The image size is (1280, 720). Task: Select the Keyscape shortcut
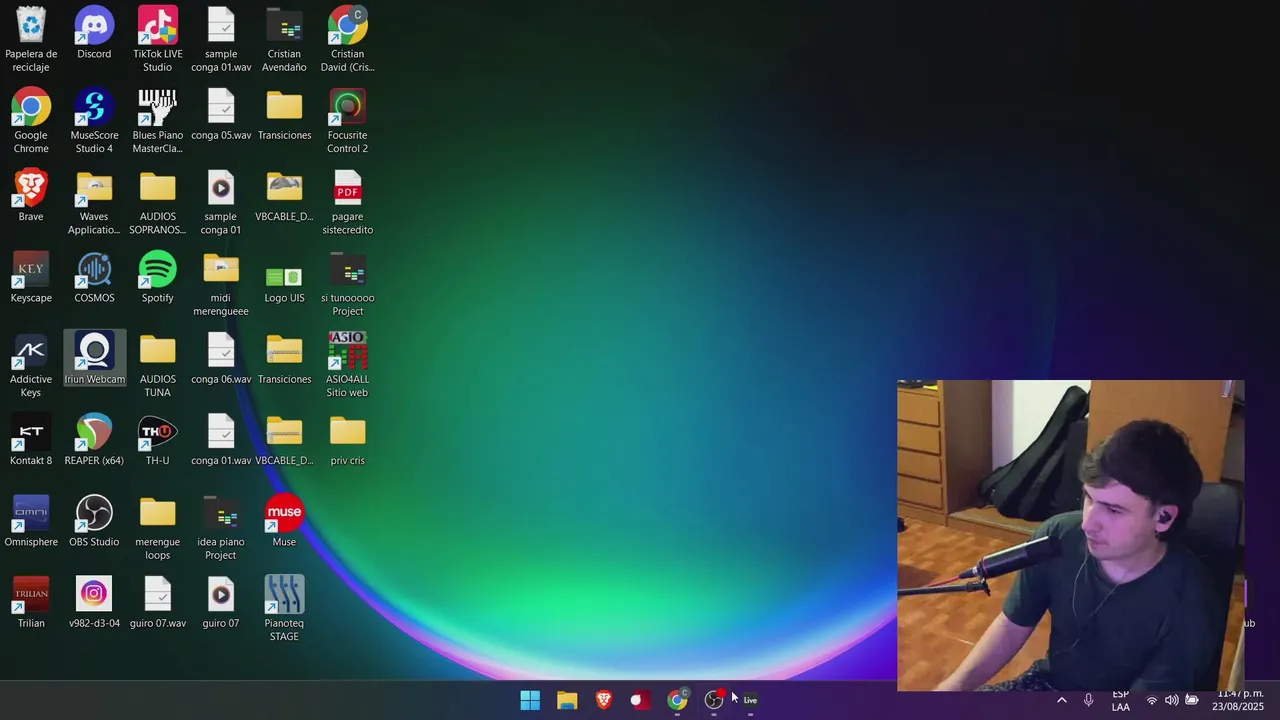[31, 277]
